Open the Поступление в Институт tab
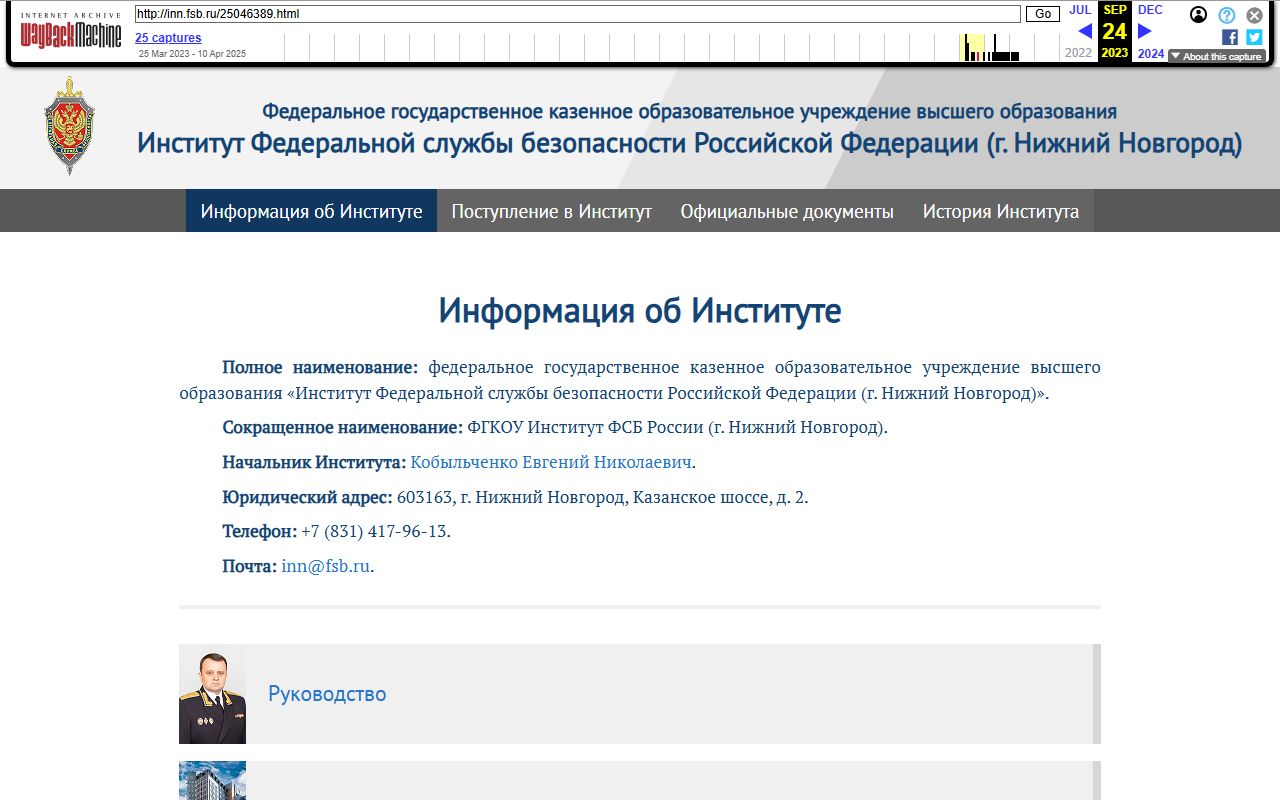Viewport: 1280px width, 800px height. [x=551, y=211]
